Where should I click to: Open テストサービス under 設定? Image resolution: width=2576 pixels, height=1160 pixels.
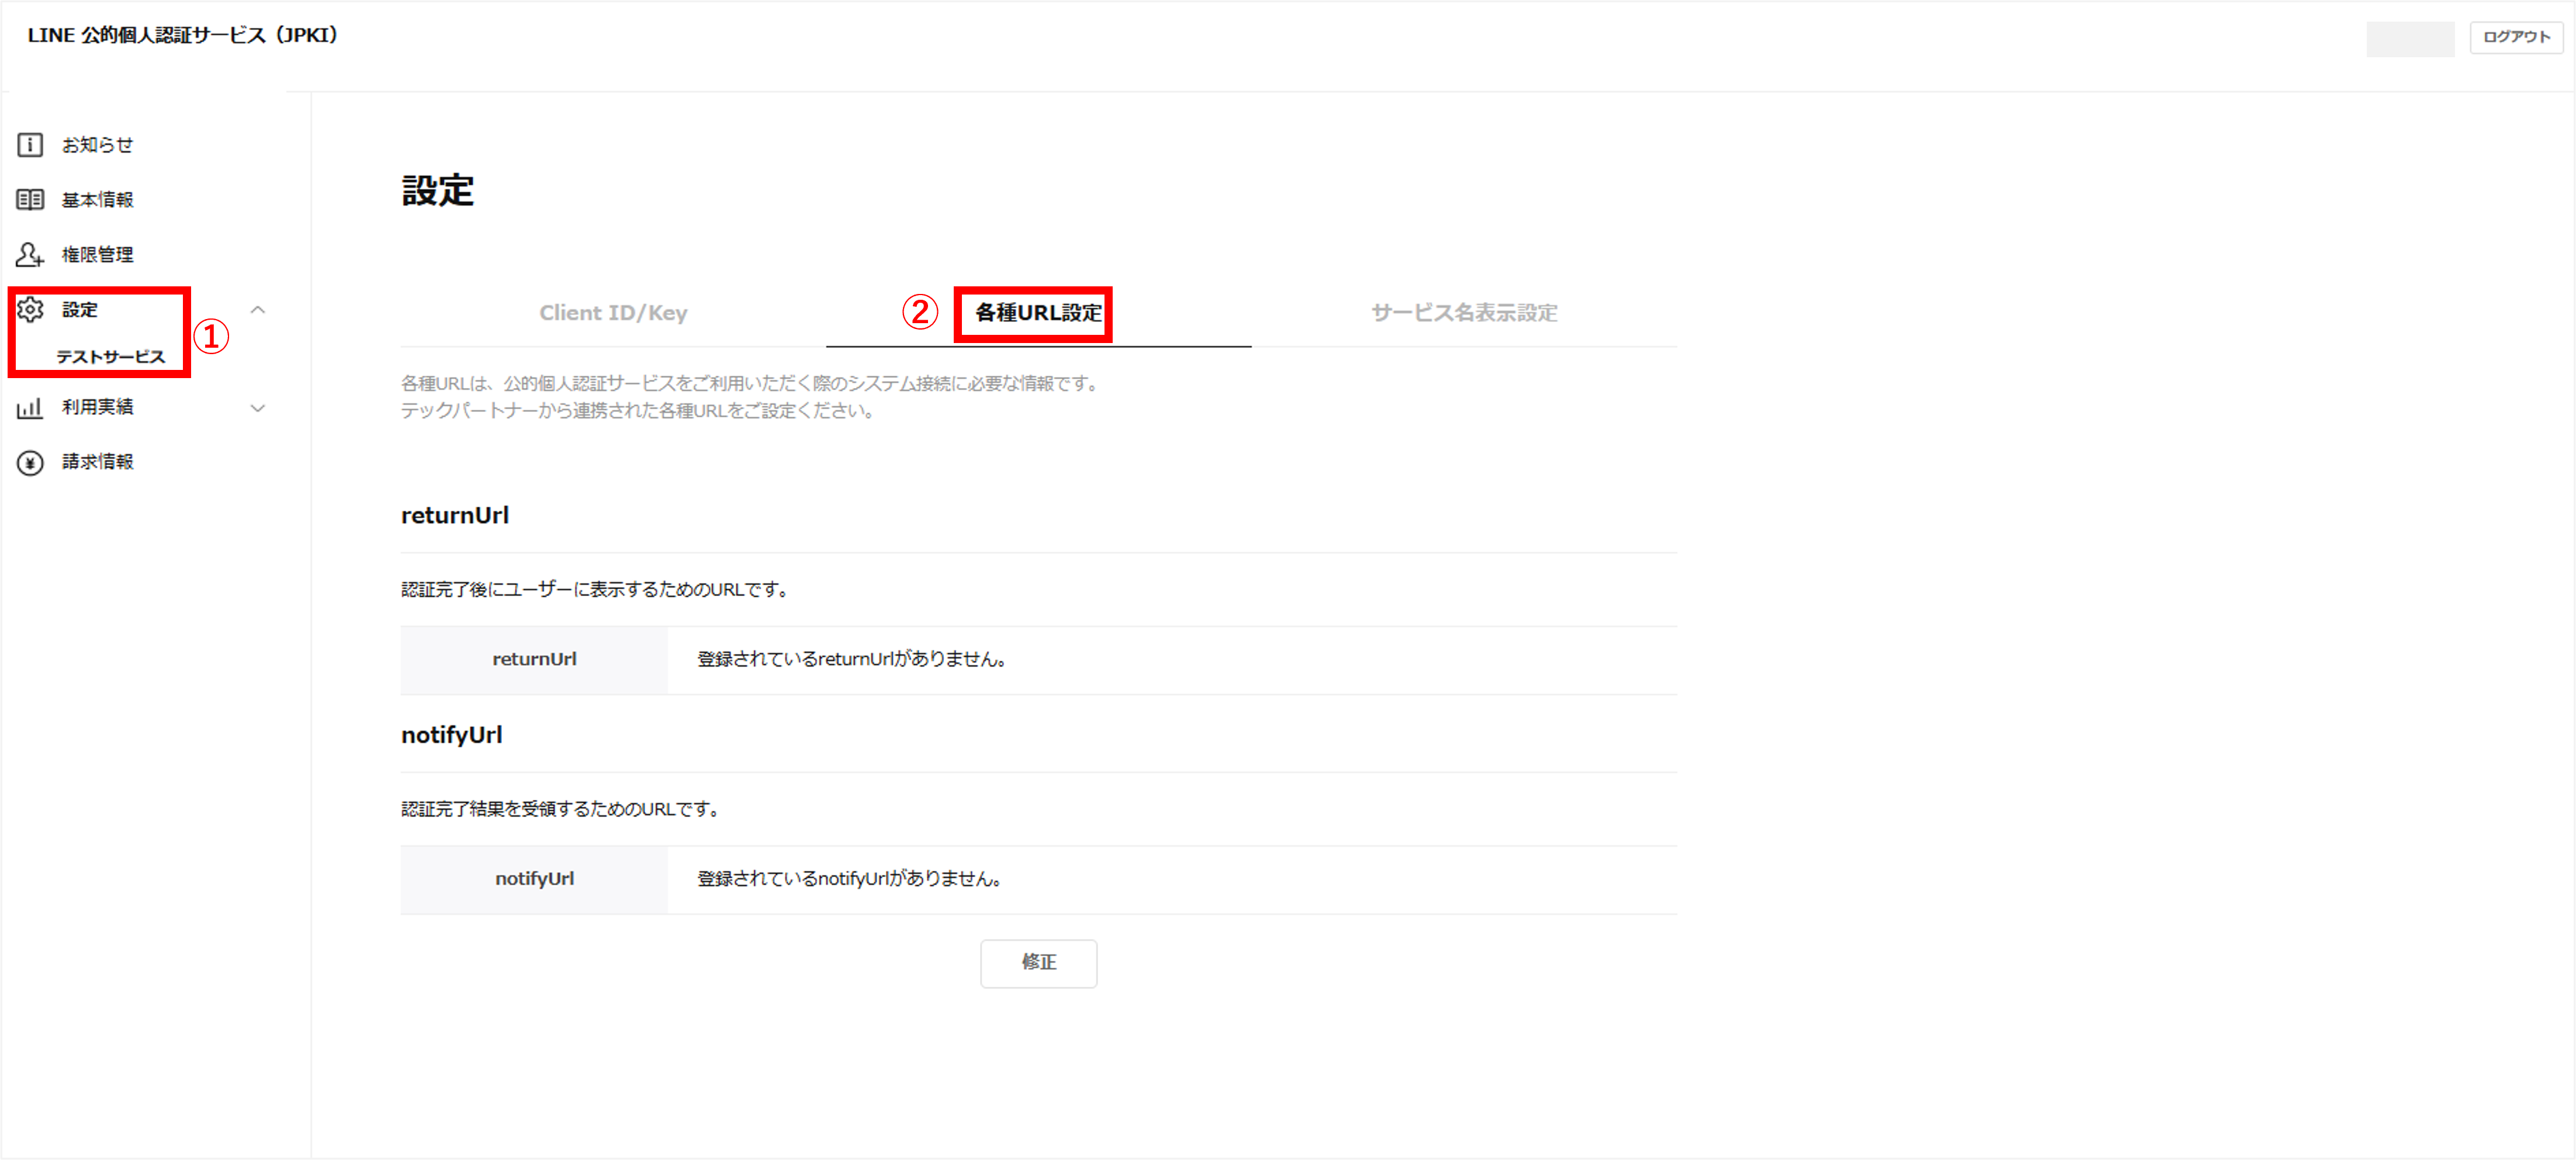click(x=110, y=357)
